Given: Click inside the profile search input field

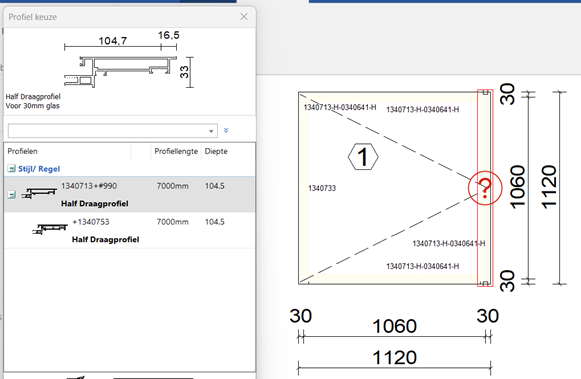Looking at the screenshot, I should tap(107, 131).
